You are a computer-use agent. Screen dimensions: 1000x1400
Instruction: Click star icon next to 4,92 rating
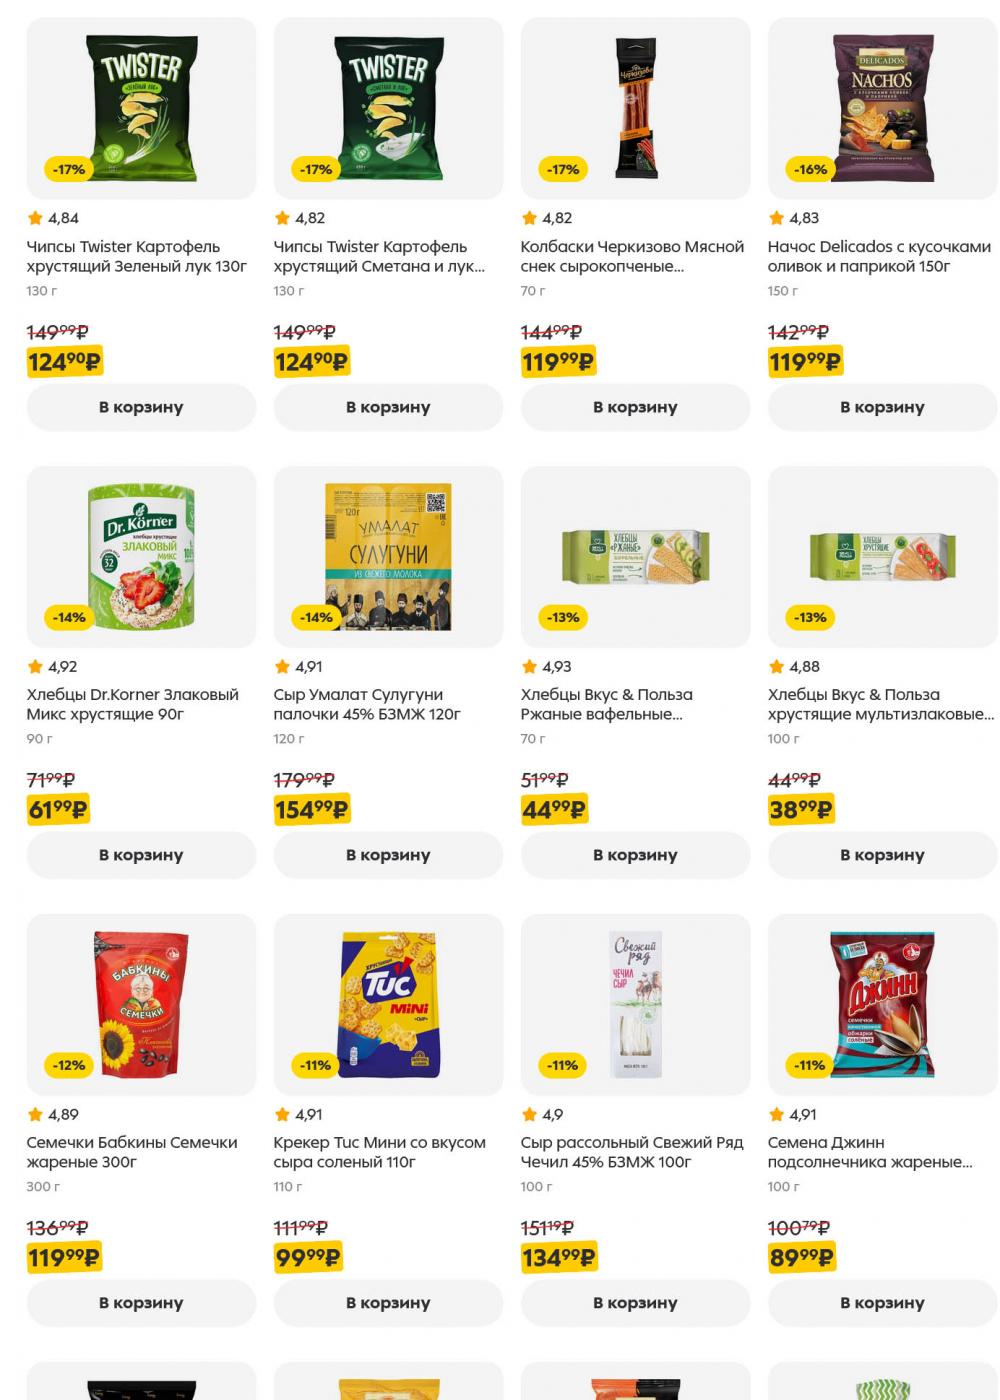tap(35, 666)
